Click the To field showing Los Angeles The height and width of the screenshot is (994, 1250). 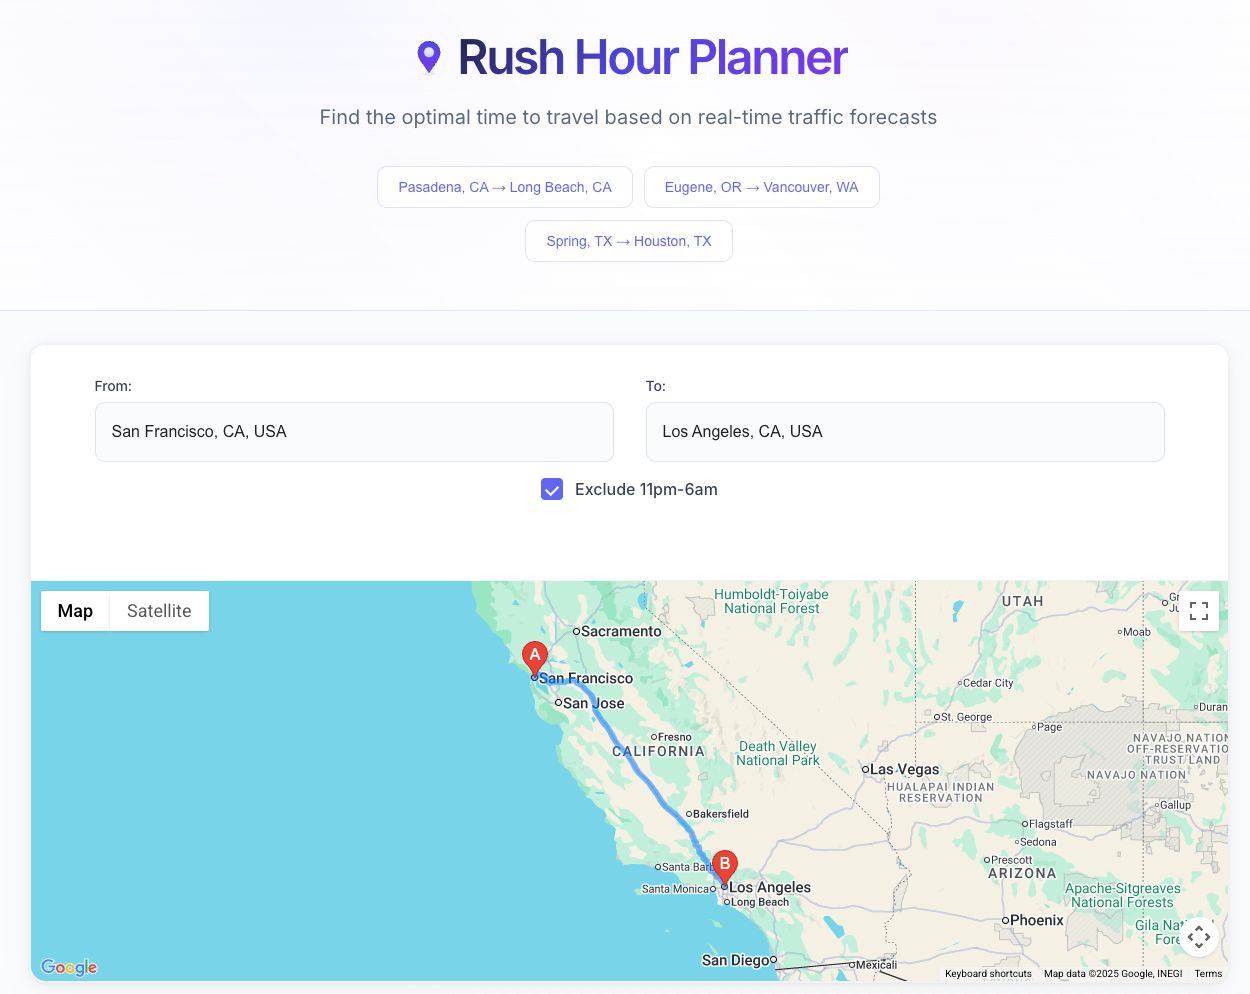point(905,431)
